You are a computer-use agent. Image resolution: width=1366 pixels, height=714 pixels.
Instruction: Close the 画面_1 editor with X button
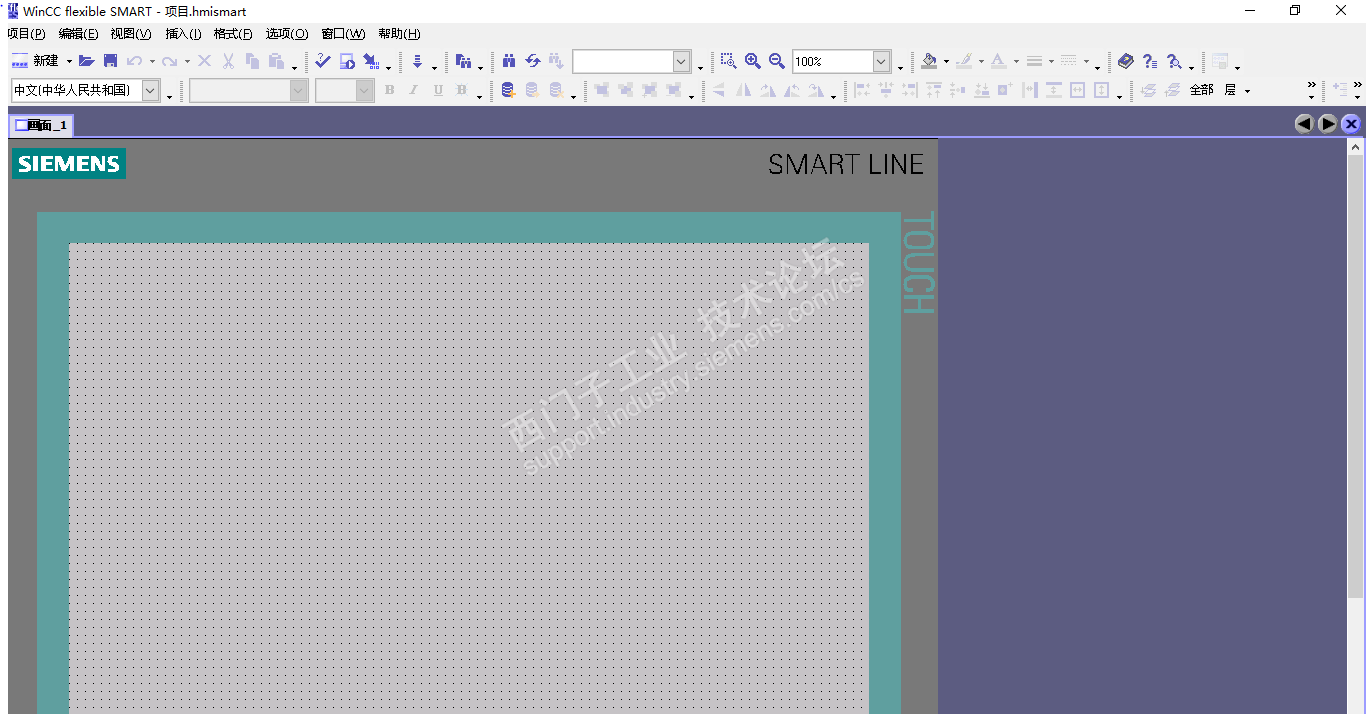pos(1351,124)
